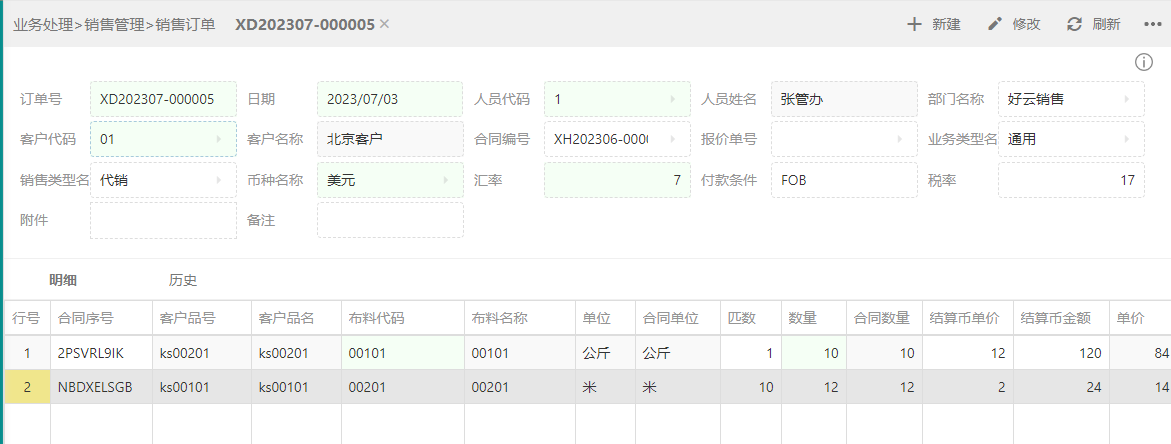Expand the 报价单号 dropdown arrow
Screen dimensions: 1171x444
[900, 139]
